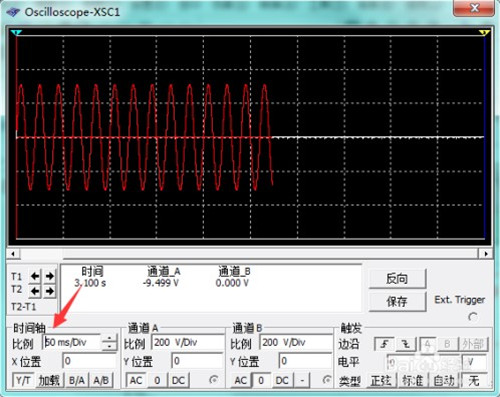Click Channel B terminal radio indicator
The width and height of the screenshot is (500, 397).
click(x=327, y=380)
